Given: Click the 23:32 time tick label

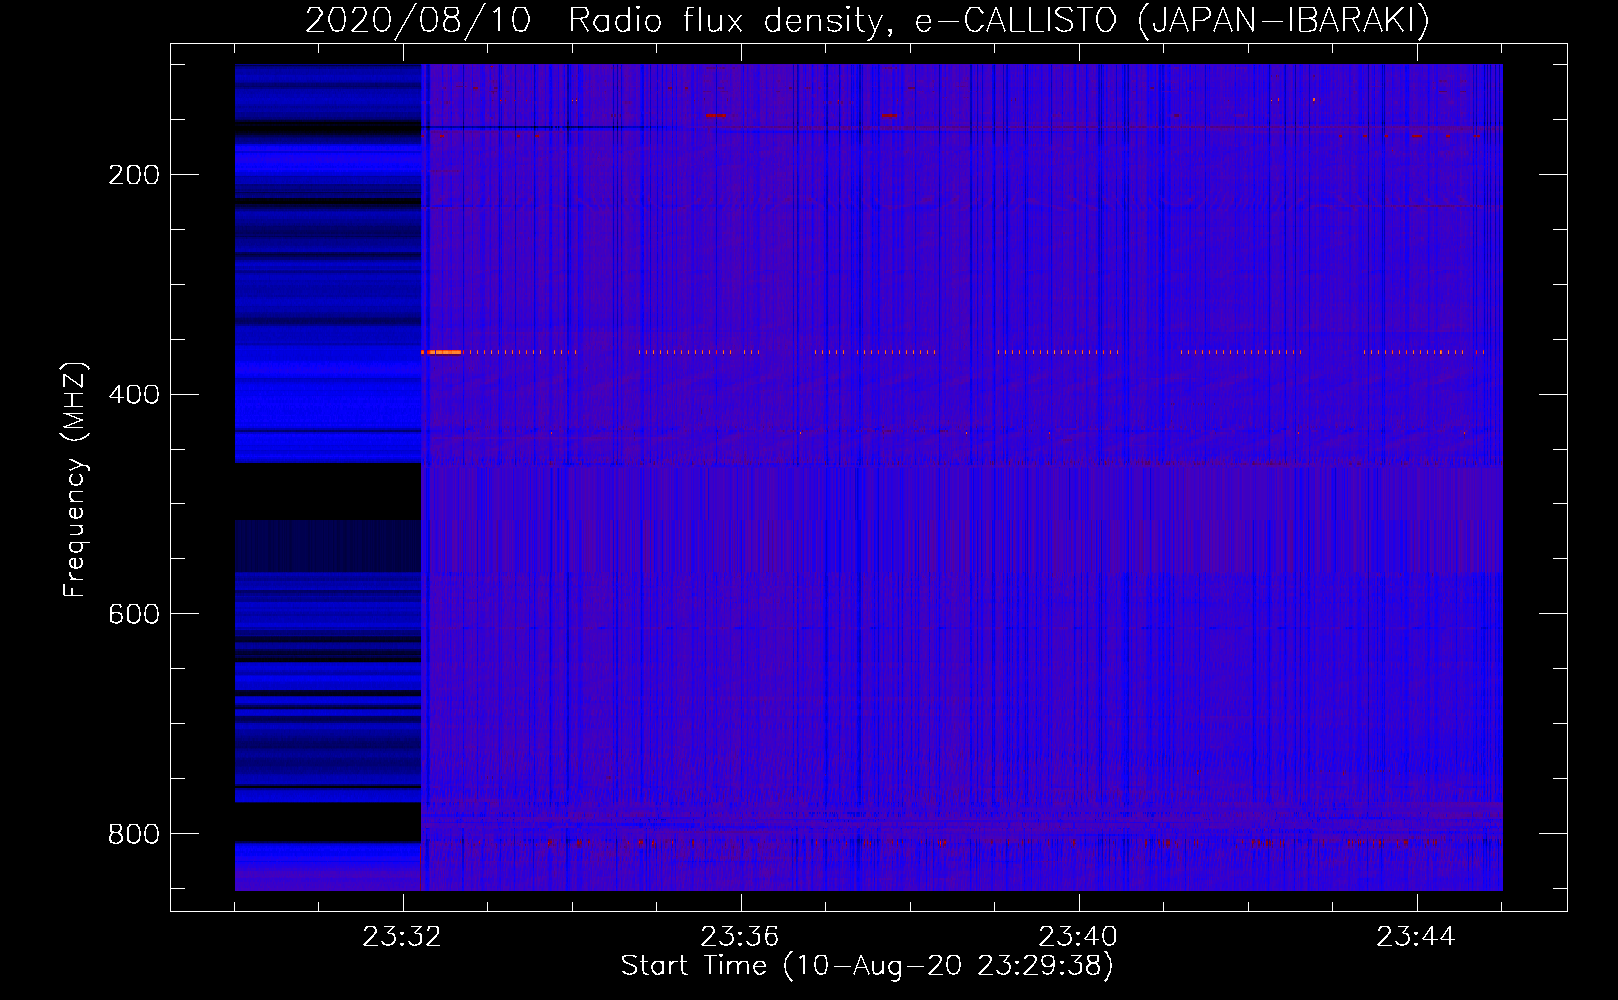Looking at the screenshot, I should click(x=402, y=937).
